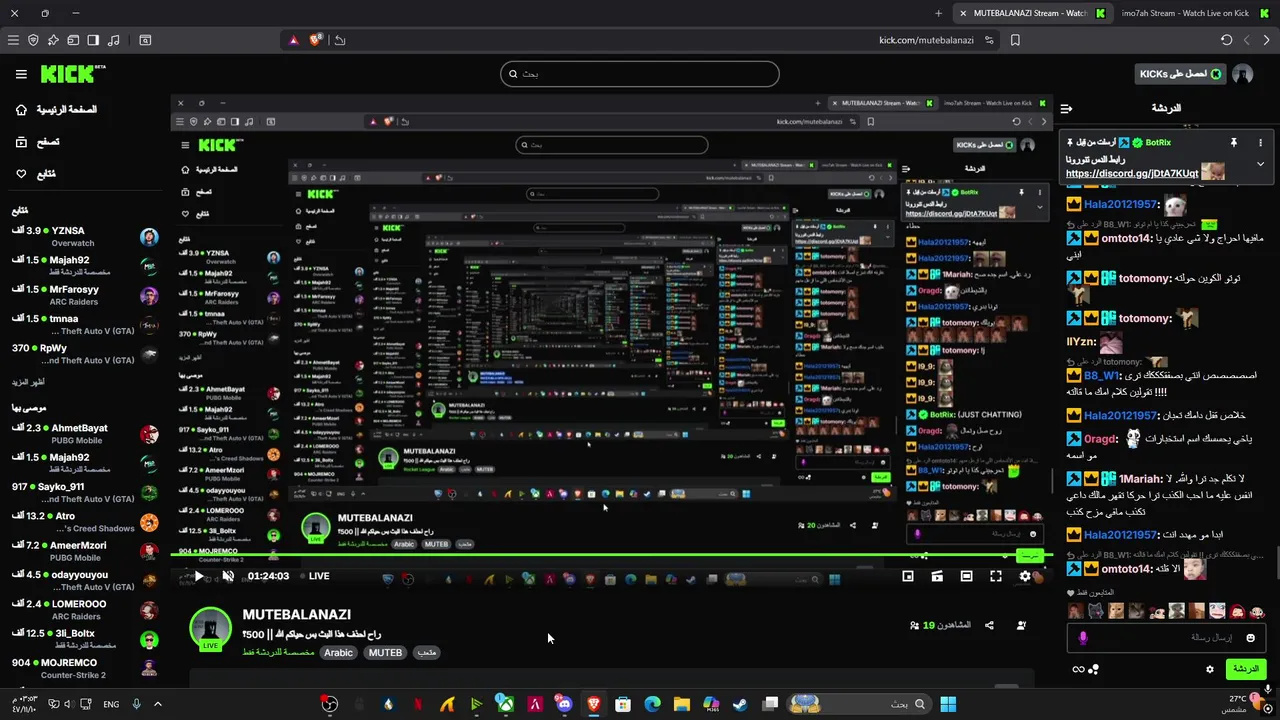
Task: Open the emoji picker in chat input
Action: [1250, 637]
